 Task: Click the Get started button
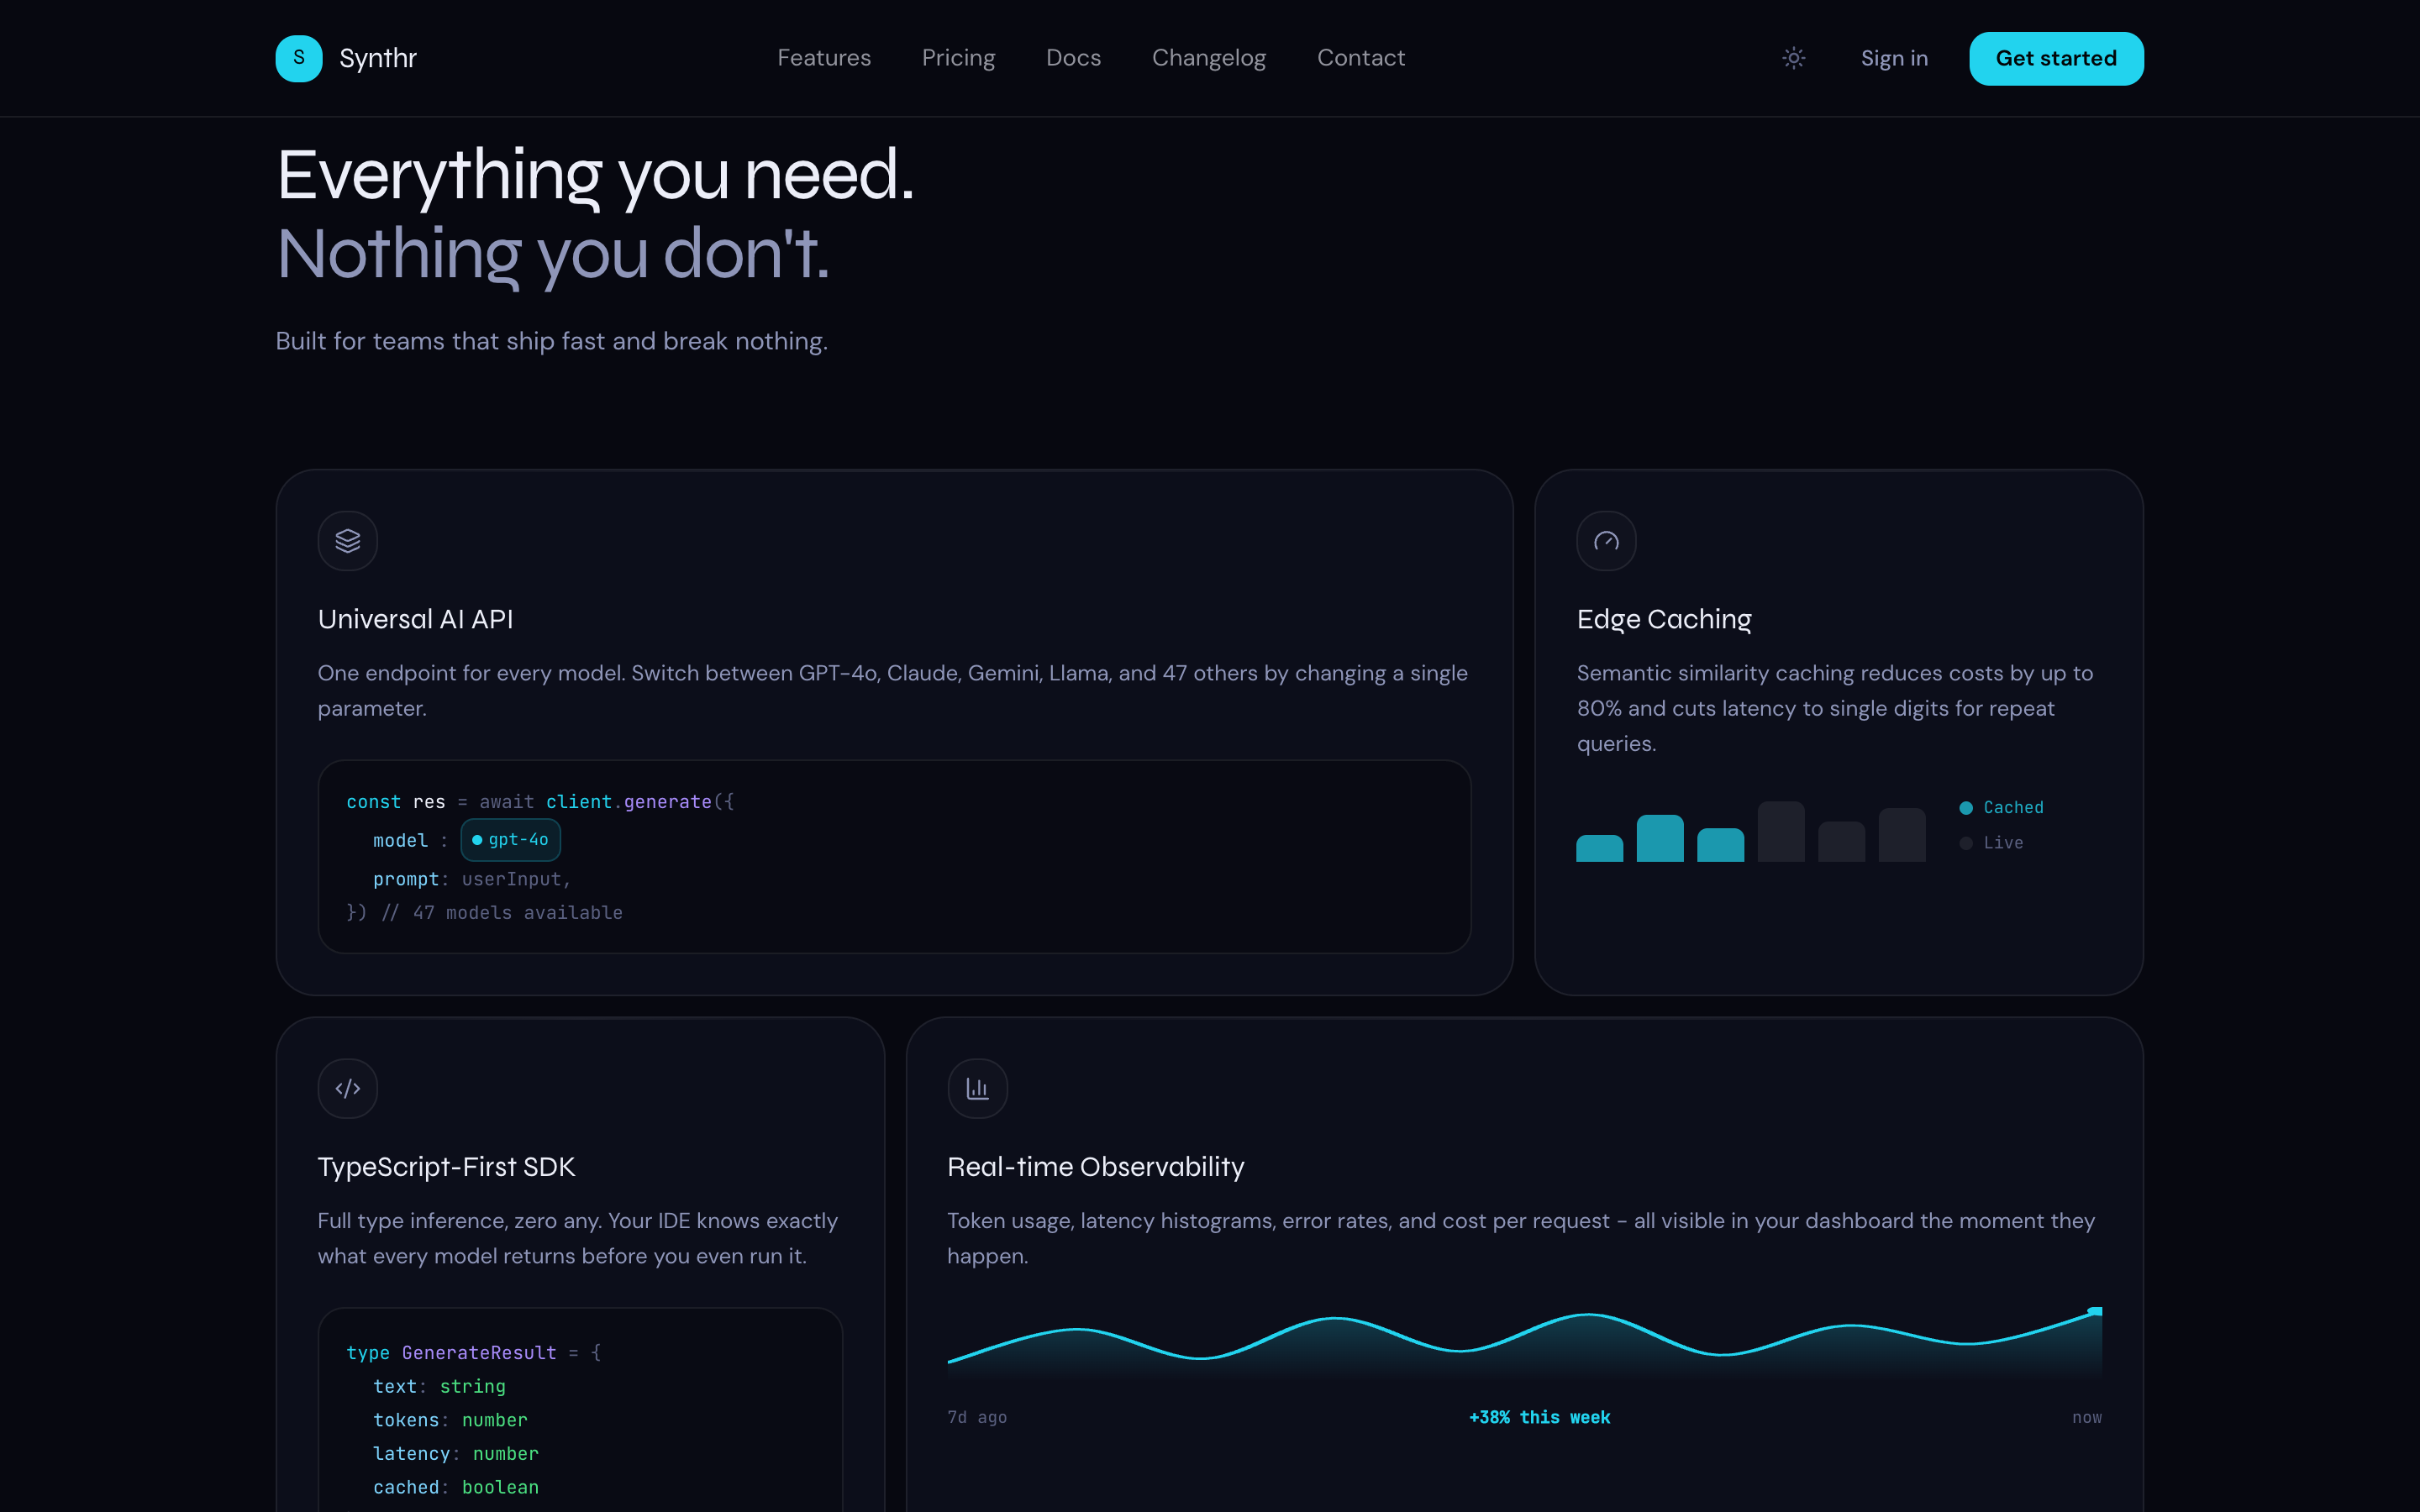tap(2056, 58)
